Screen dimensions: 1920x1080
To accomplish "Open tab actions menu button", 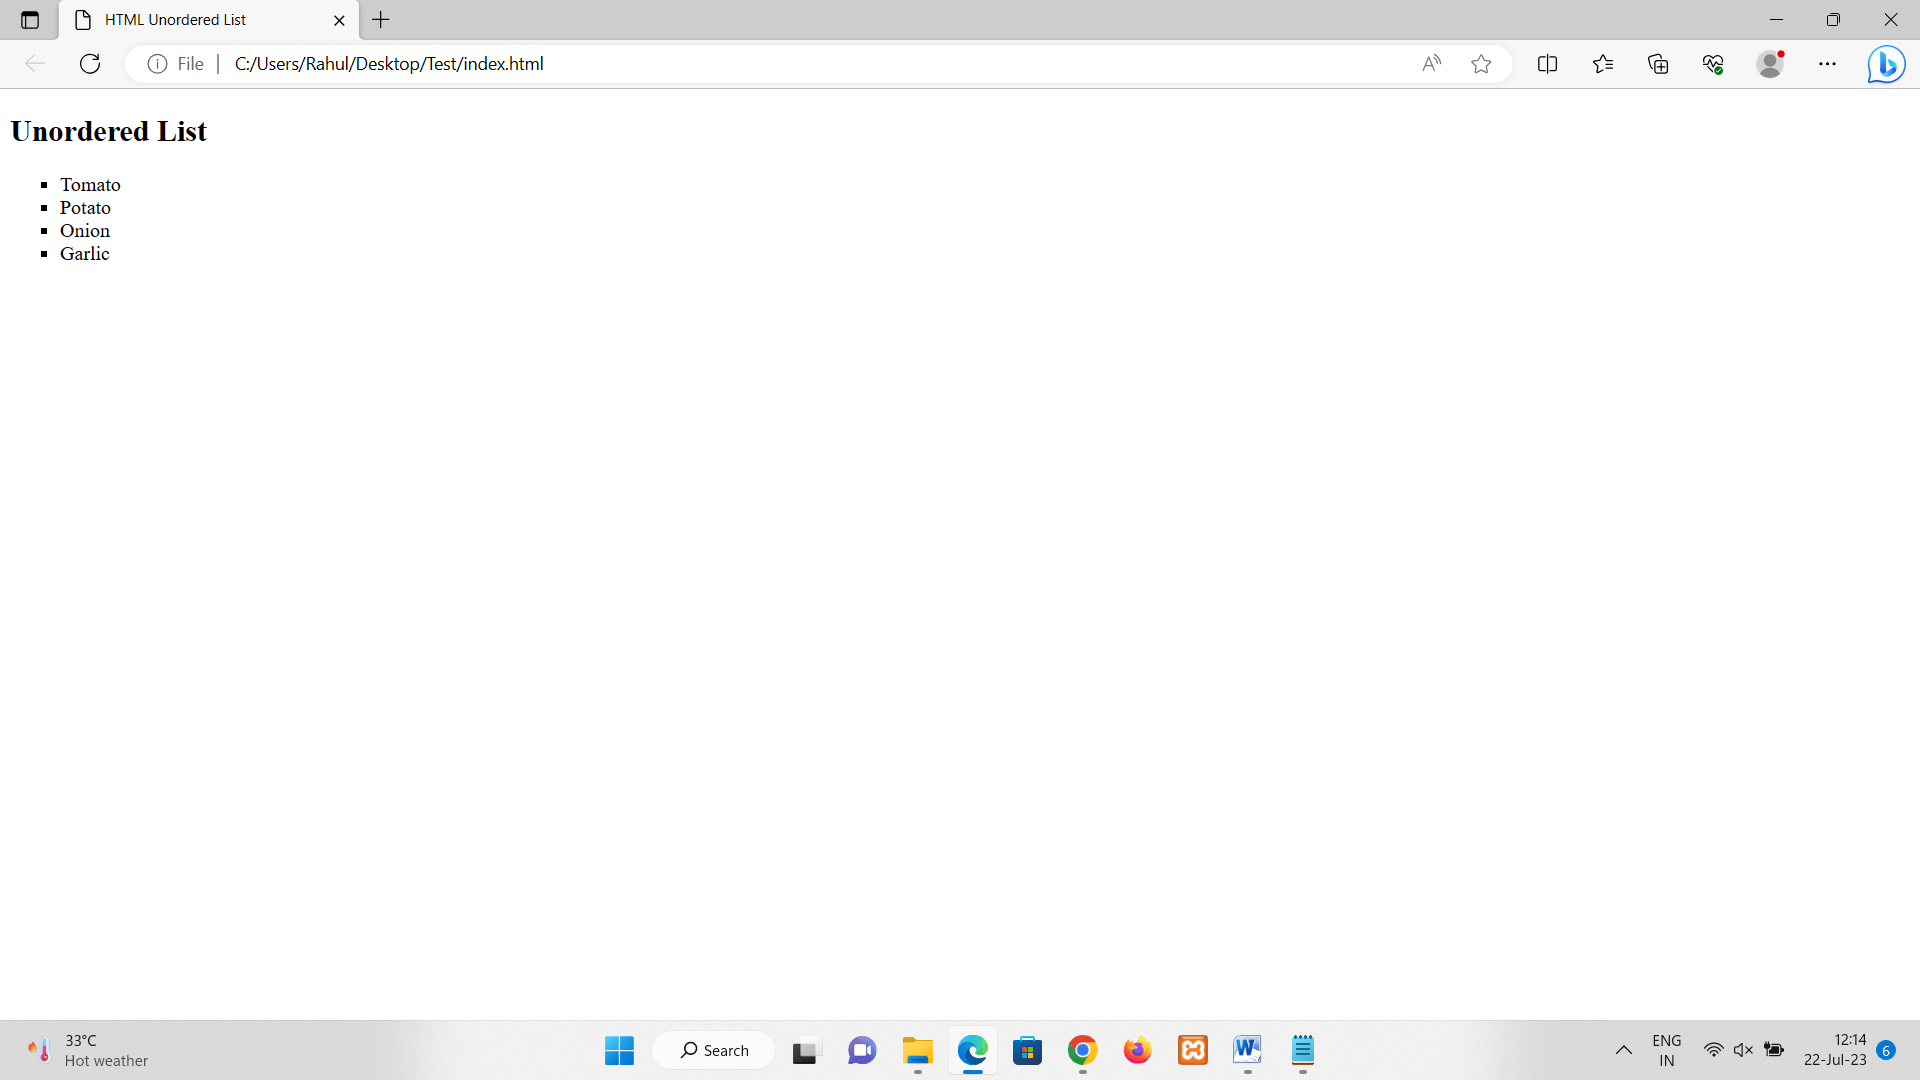I will tap(30, 20).
